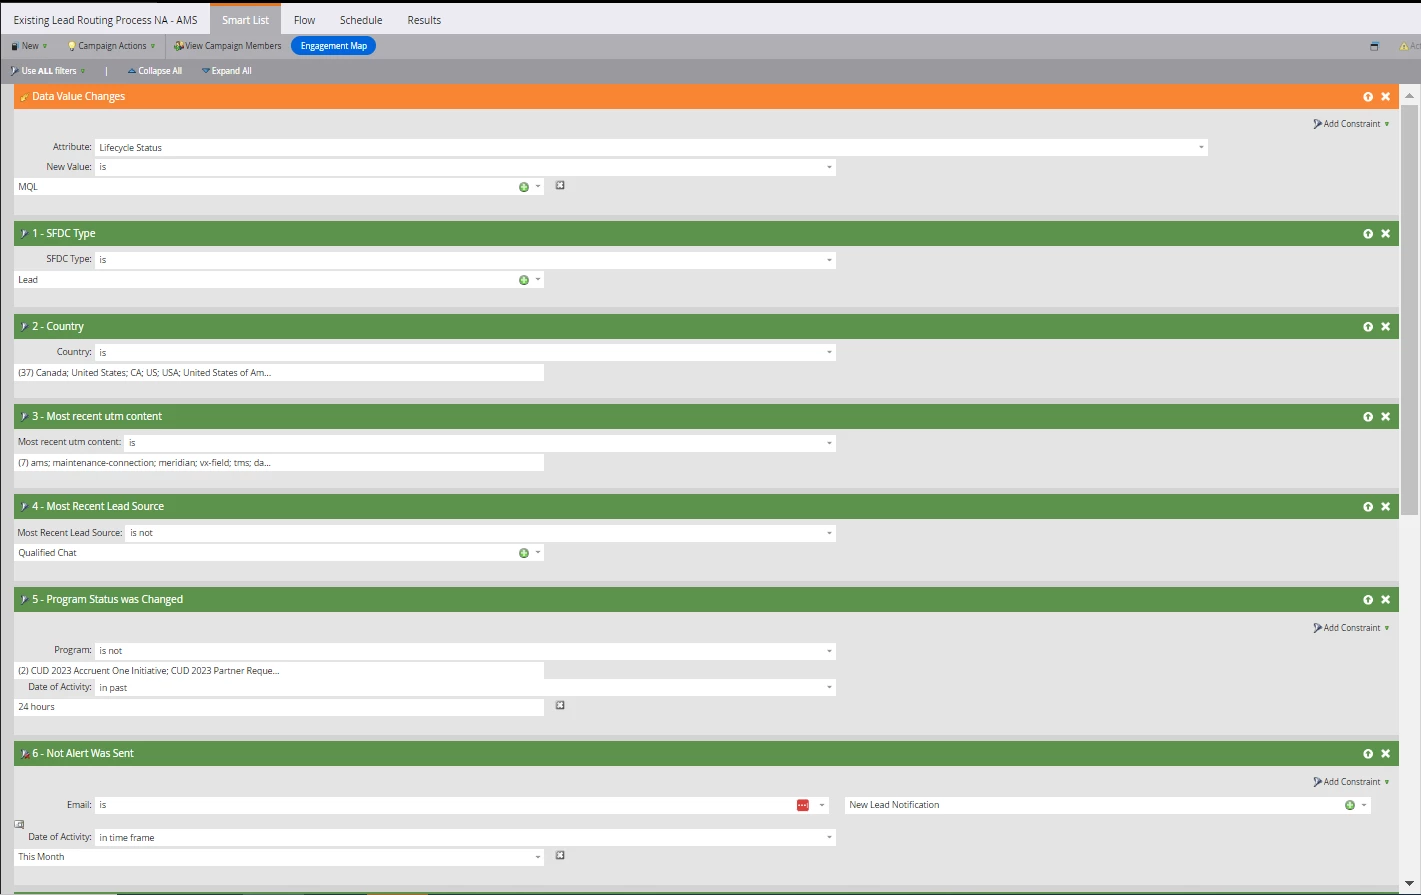Open the Program 'is not' operator dropdown

[829, 651]
